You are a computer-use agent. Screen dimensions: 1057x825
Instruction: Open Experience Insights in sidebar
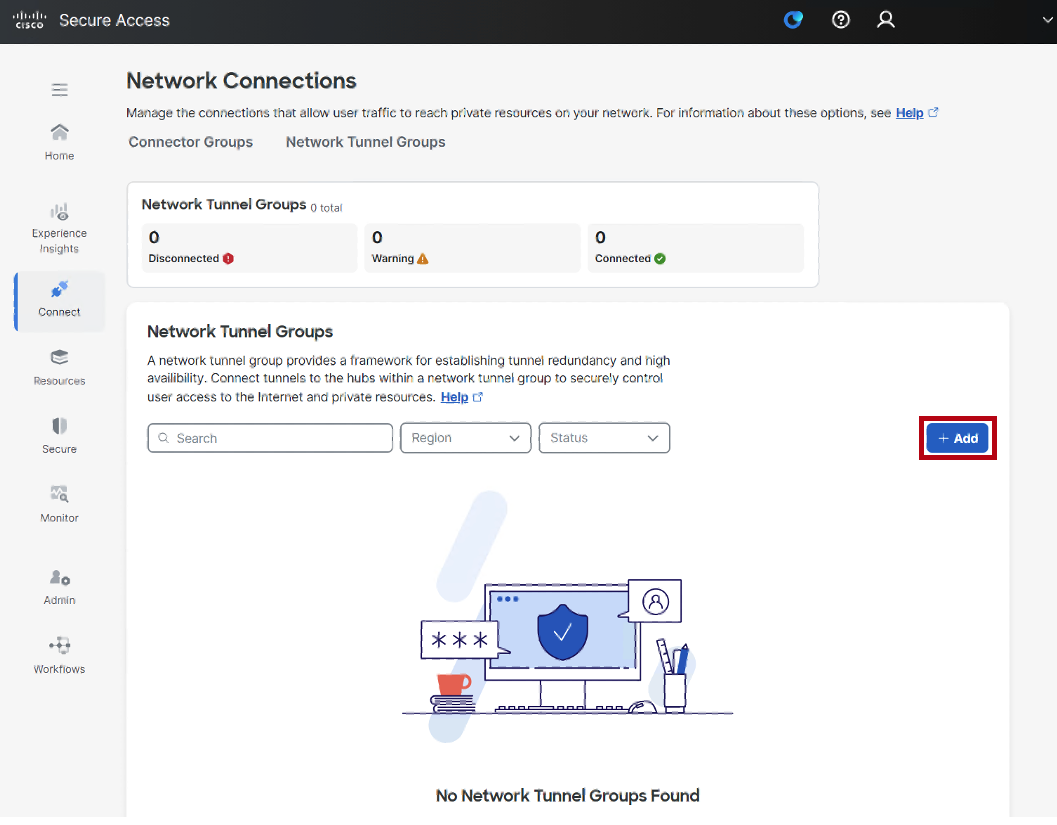[59, 228]
